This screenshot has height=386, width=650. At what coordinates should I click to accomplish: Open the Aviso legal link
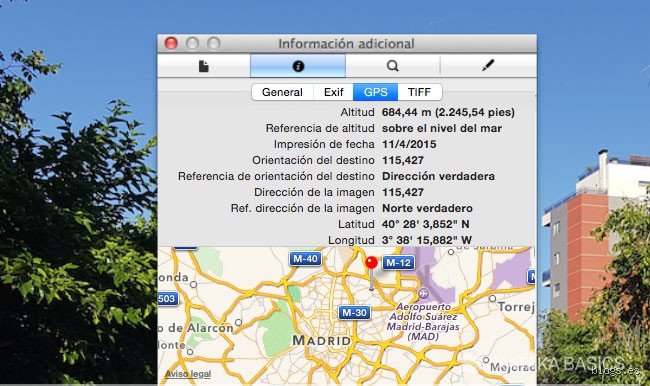188,374
